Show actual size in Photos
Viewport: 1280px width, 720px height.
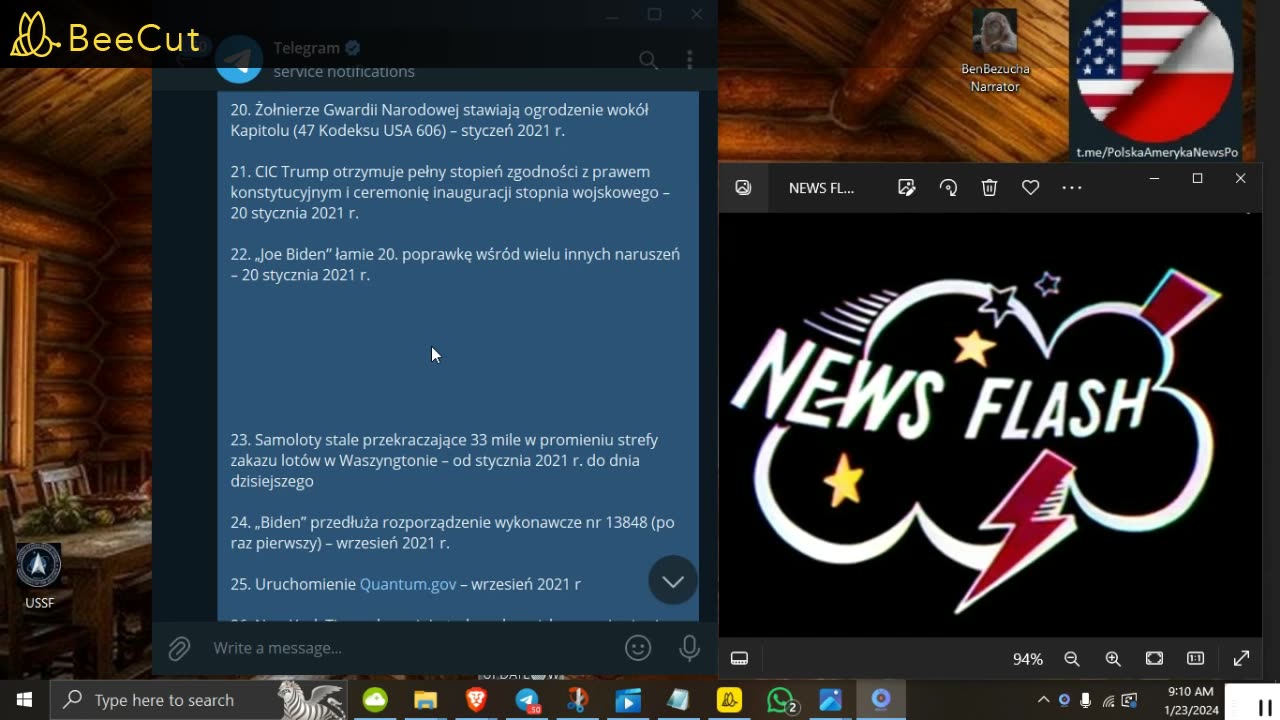[x=1195, y=658]
